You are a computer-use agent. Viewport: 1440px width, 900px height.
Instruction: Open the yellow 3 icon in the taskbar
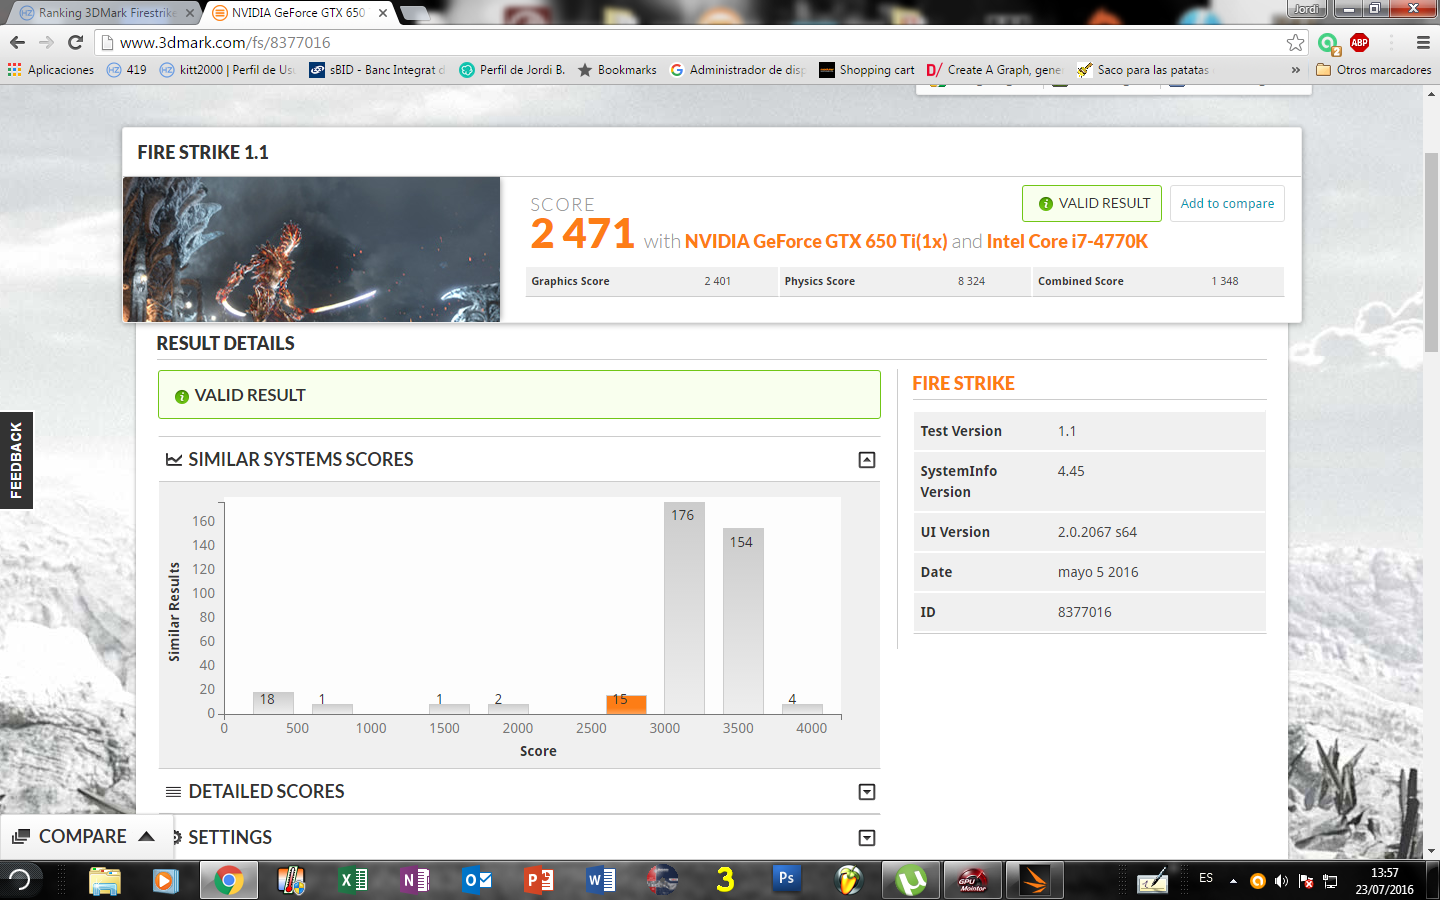724,880
